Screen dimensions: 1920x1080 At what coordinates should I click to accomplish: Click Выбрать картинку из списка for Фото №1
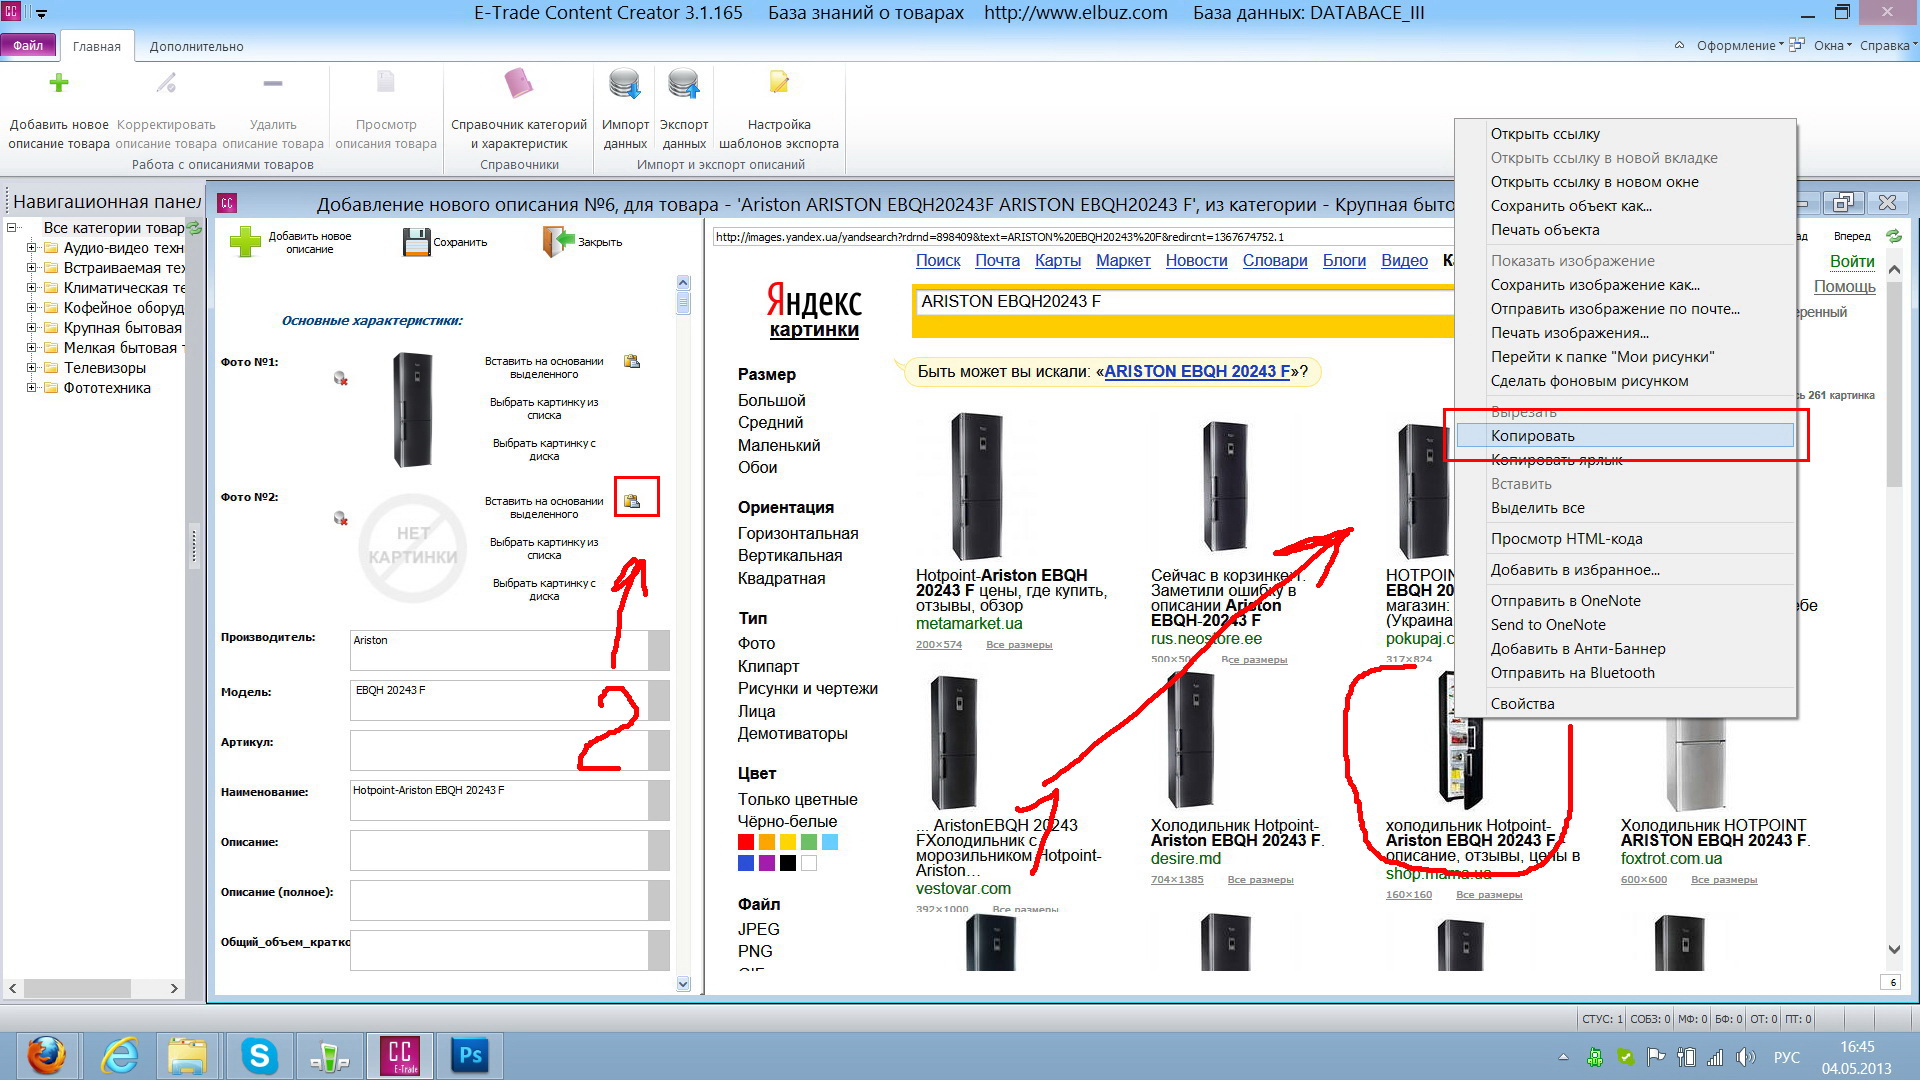[544, 409]
